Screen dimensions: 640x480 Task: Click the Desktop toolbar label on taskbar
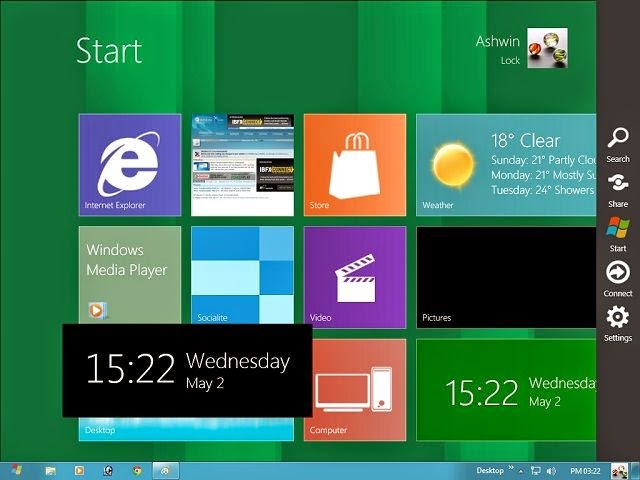pos(490,471)
